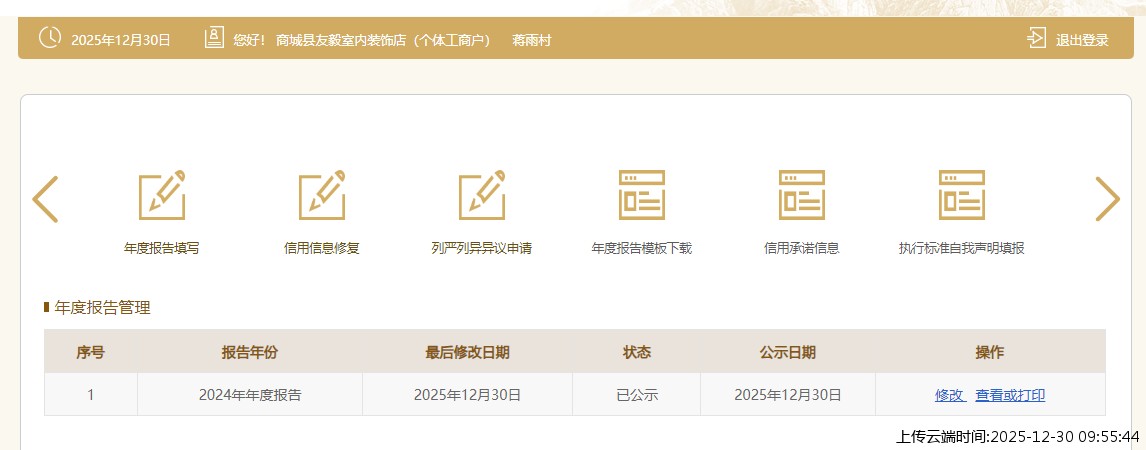Open the 信用承诺信息 icon
This screenshot has height=450, width=1146.
pyautogui.click(x=802, y=195)
